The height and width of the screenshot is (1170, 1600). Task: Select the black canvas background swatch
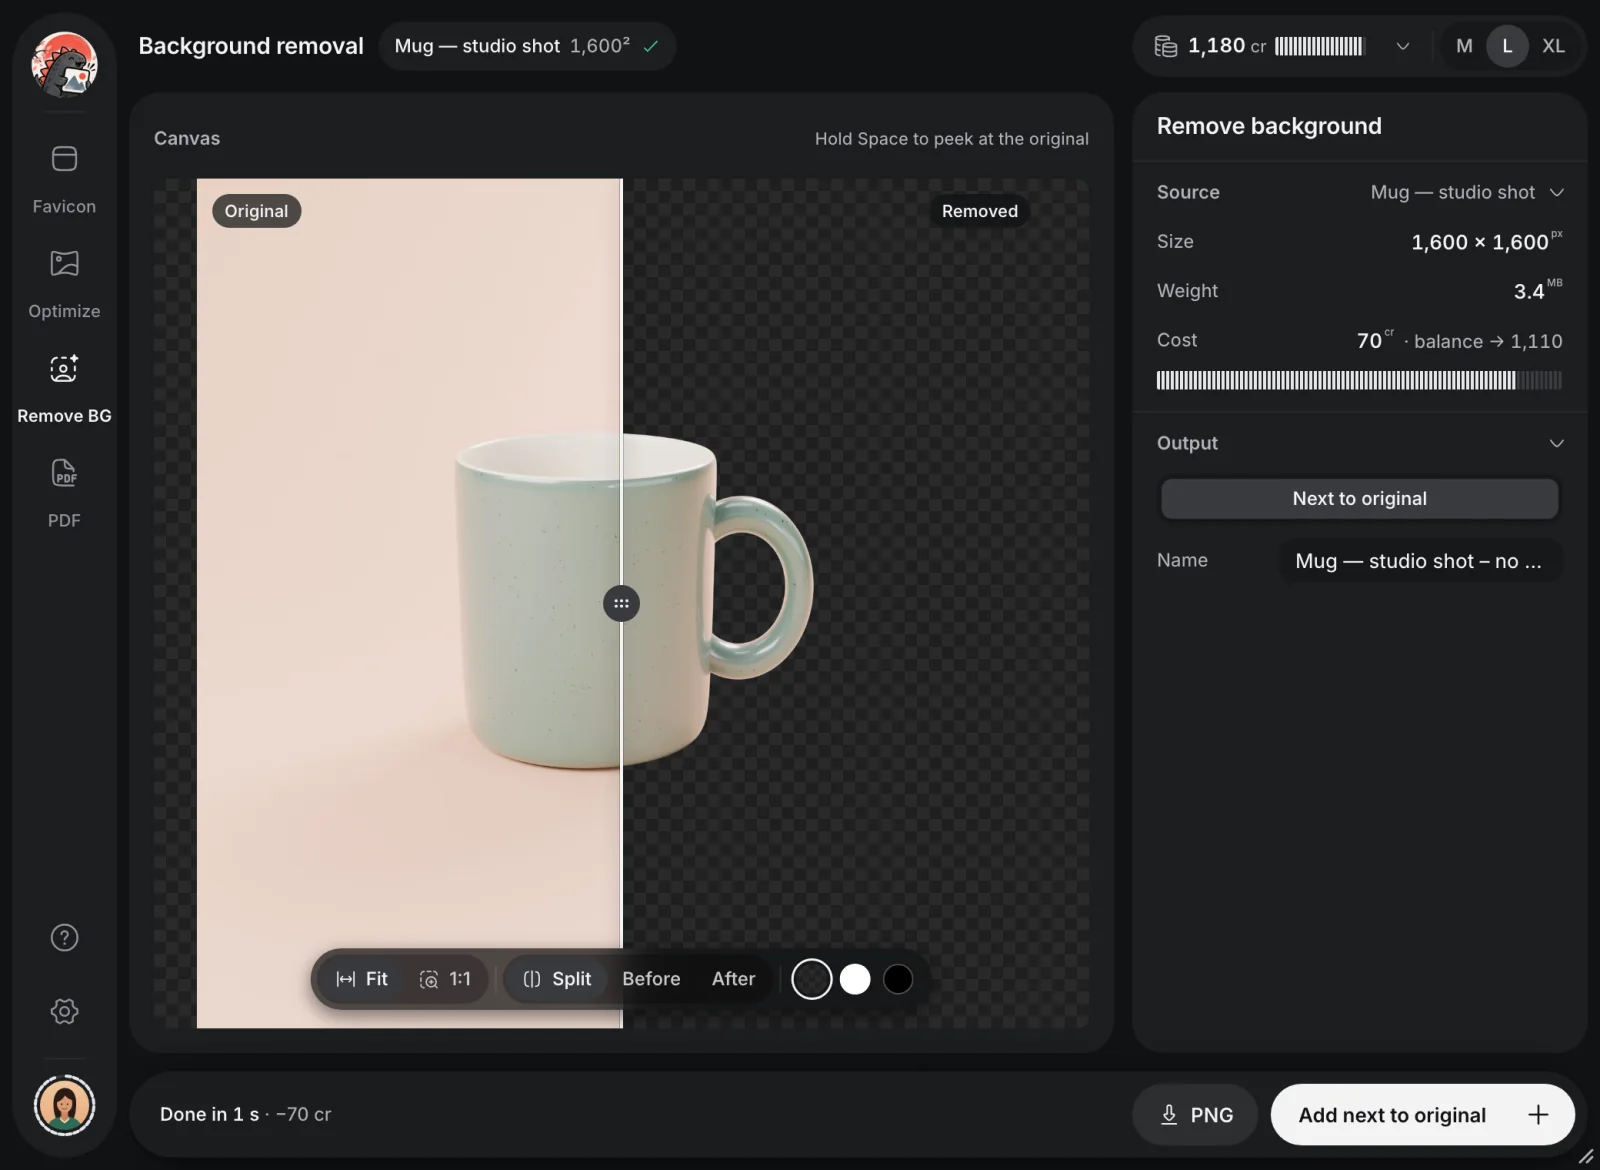[898, 979]
